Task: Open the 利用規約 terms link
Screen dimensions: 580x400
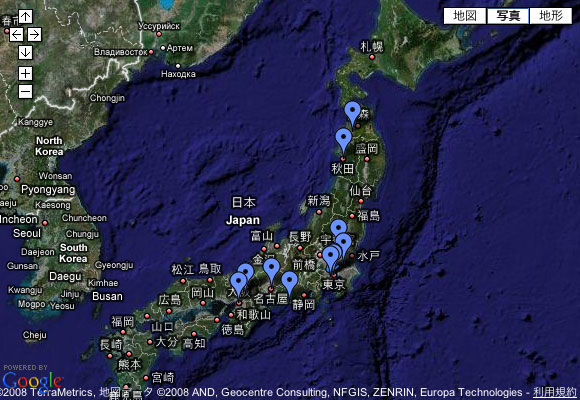Action: coord(555,392)
